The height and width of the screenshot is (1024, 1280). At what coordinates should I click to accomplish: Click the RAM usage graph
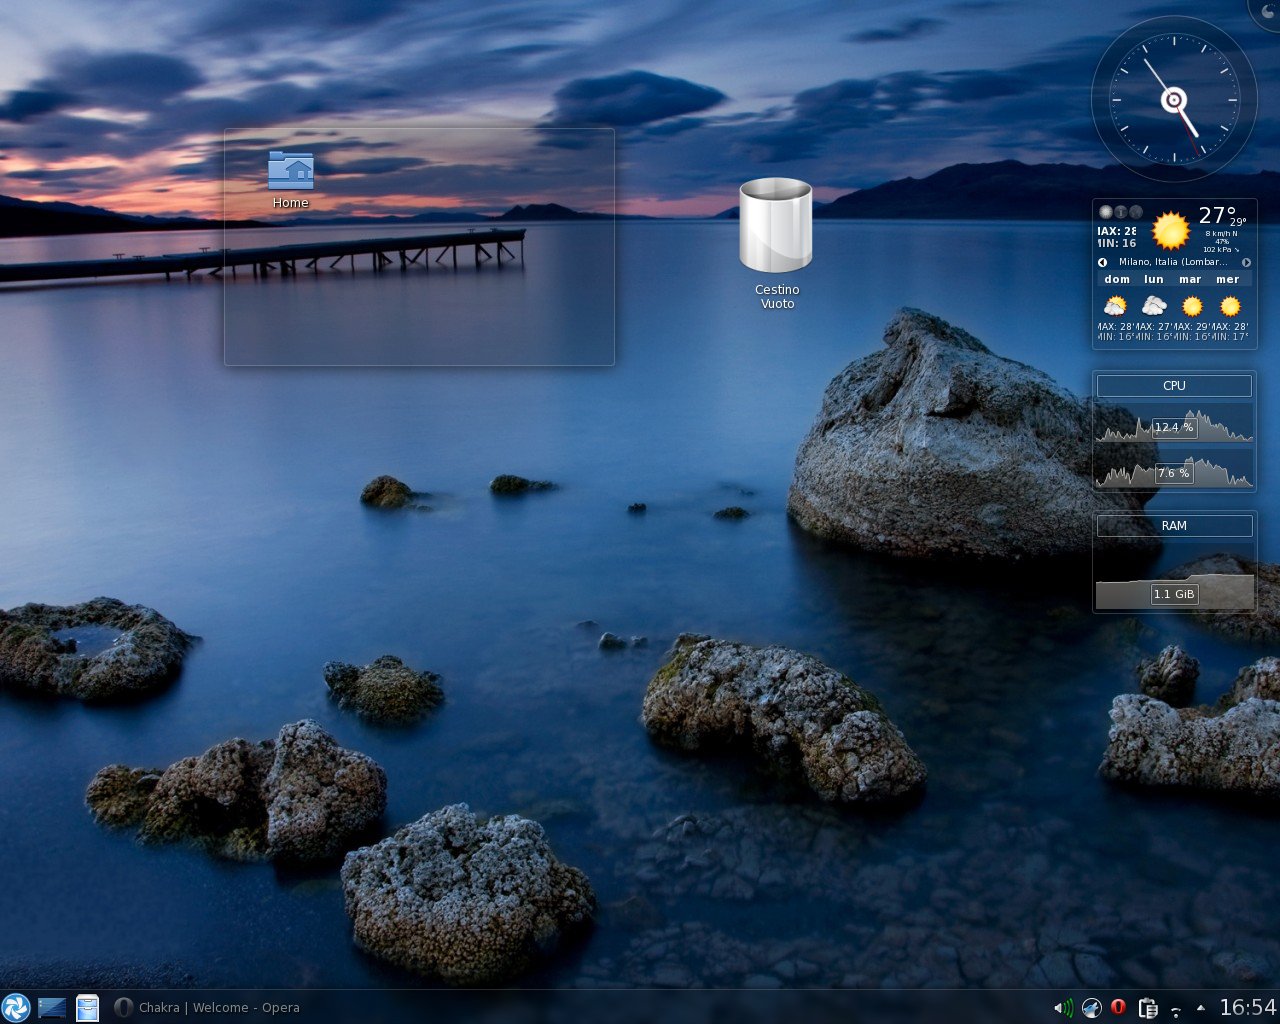tap(1174, 580)
